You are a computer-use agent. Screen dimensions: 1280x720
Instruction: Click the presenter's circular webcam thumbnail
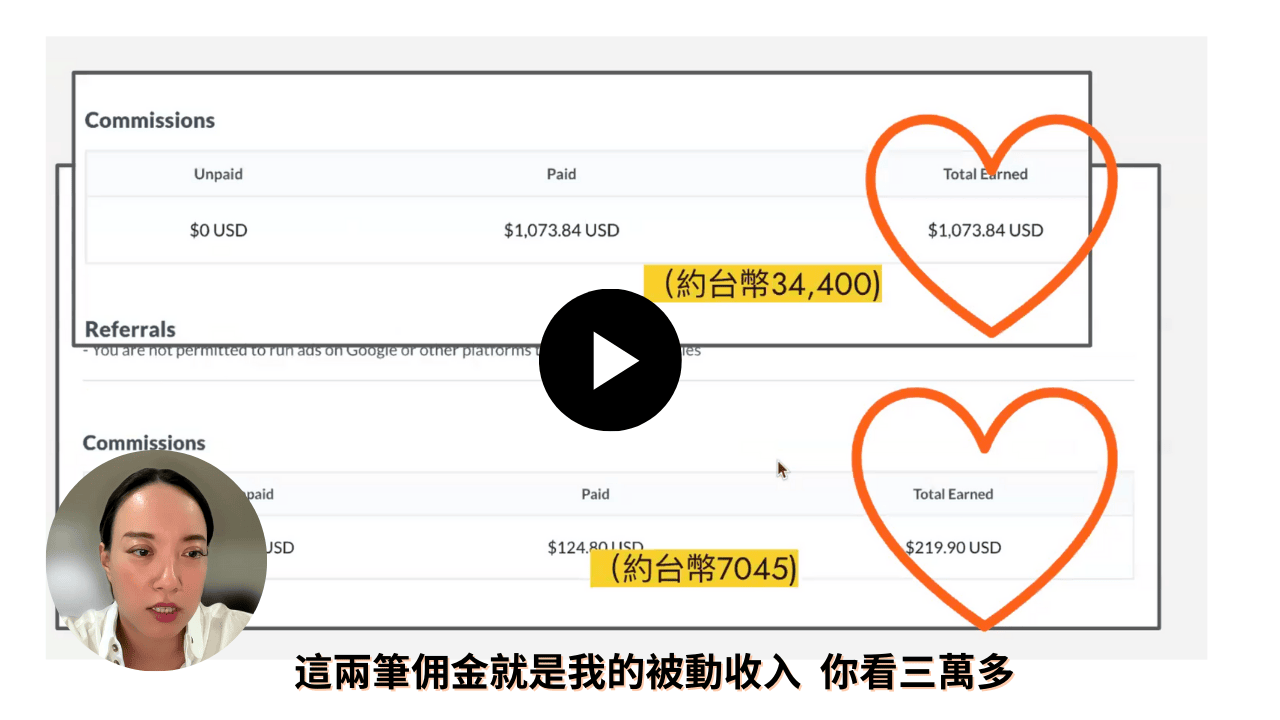pos(156,560)
